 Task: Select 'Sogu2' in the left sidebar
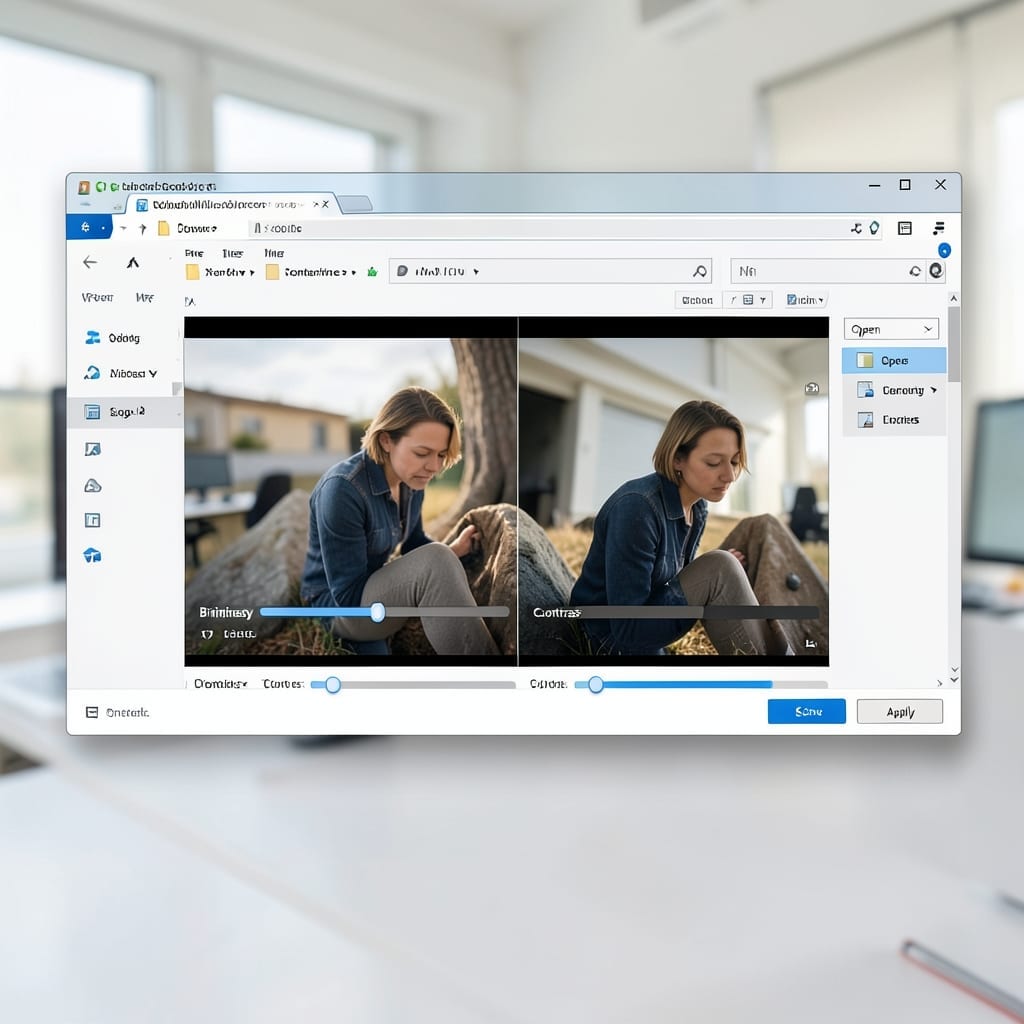point(124,411)
